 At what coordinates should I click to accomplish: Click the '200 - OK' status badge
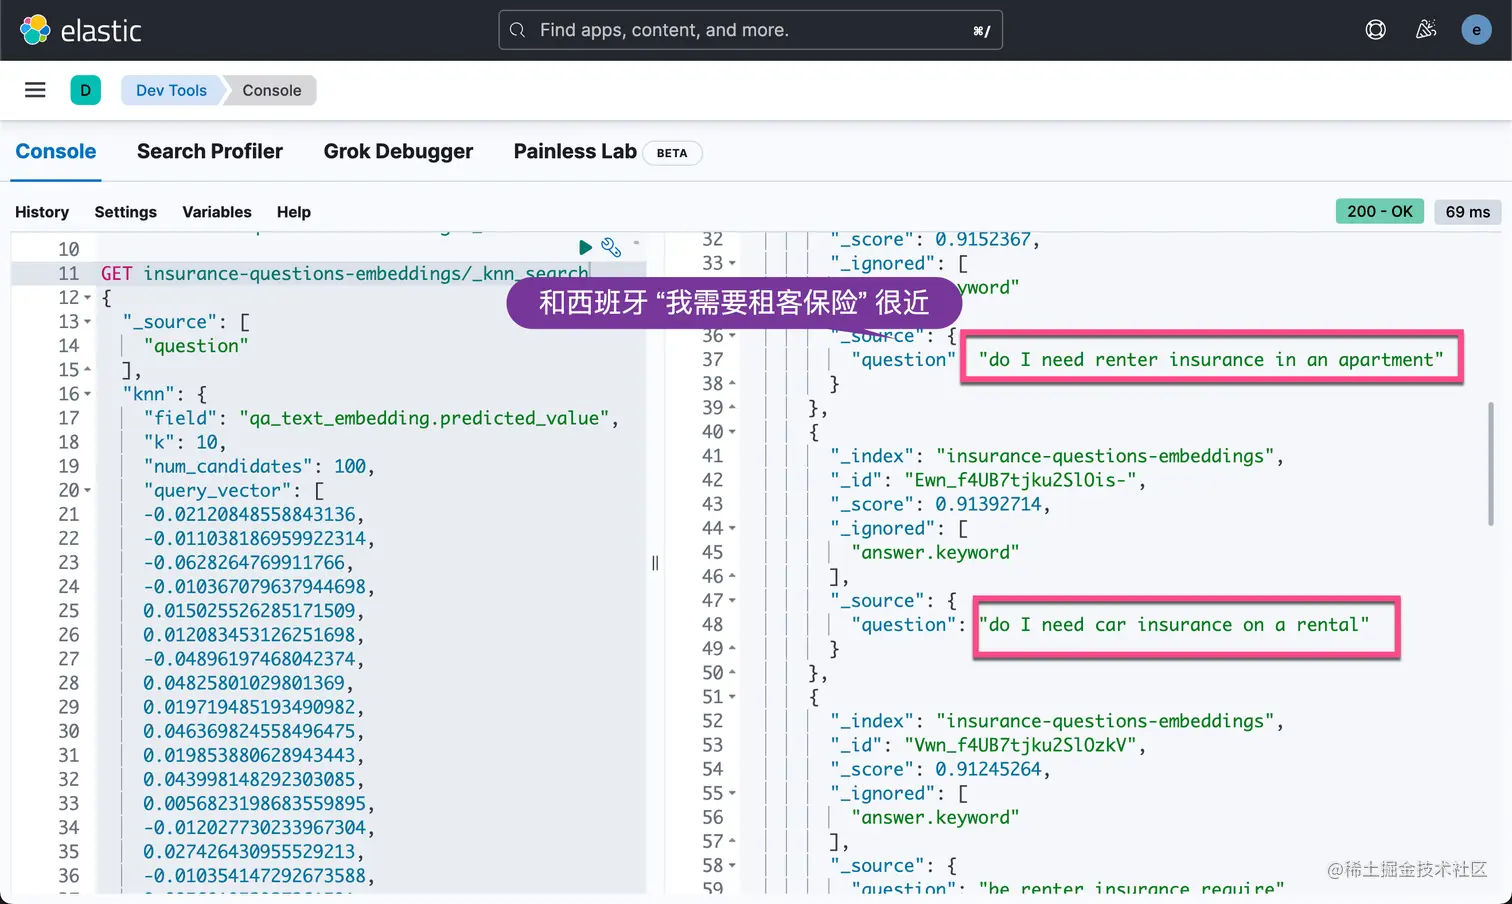click(1379, 211)
